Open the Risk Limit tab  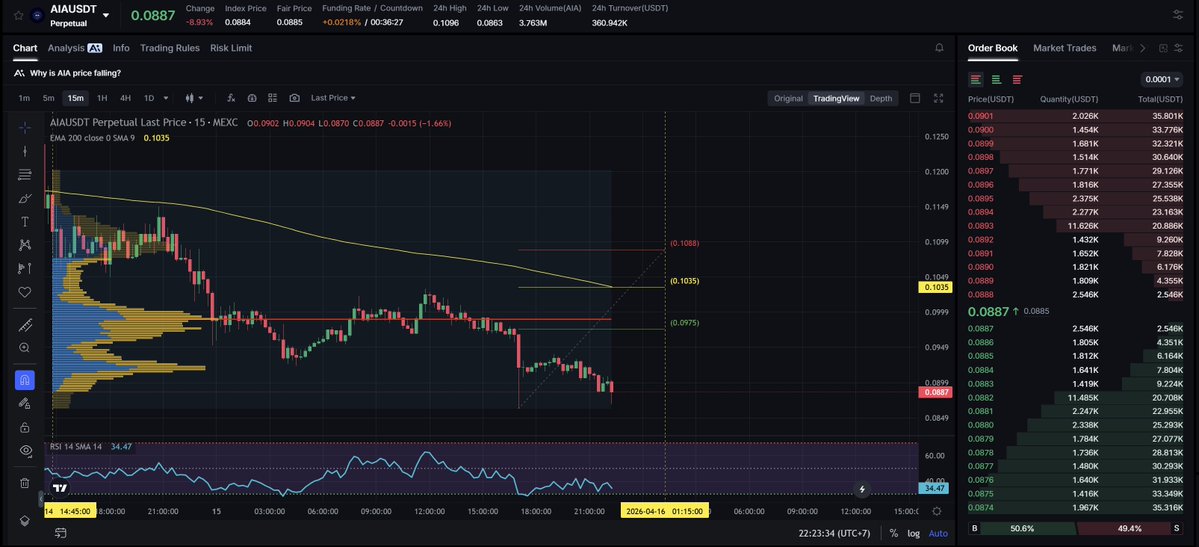point(231,47)
